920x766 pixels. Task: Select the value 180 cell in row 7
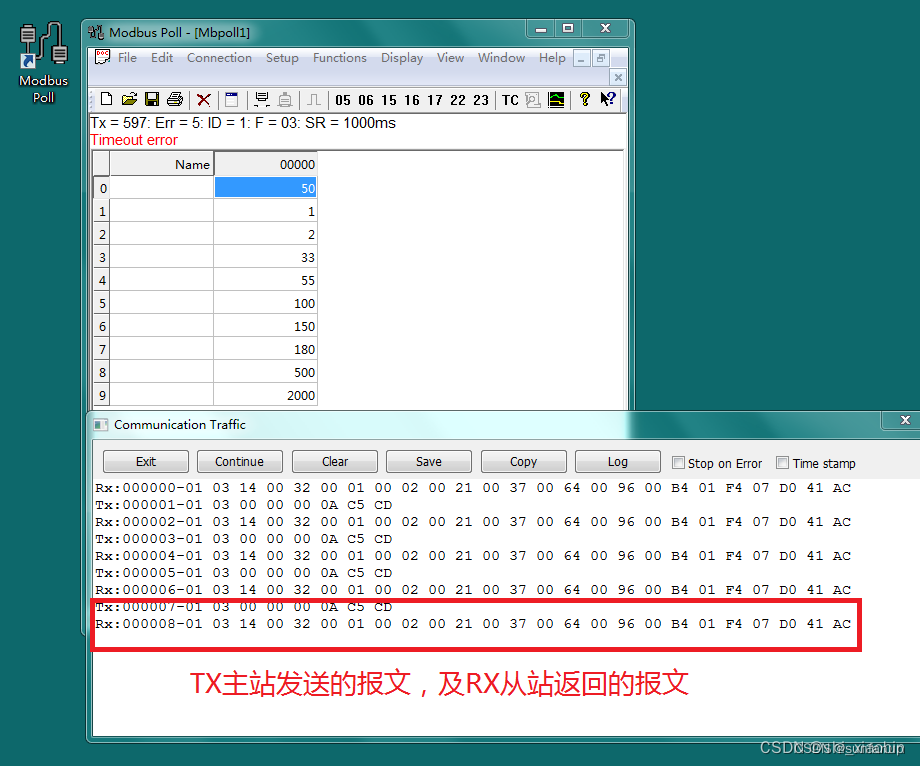(x=265, y=349)
